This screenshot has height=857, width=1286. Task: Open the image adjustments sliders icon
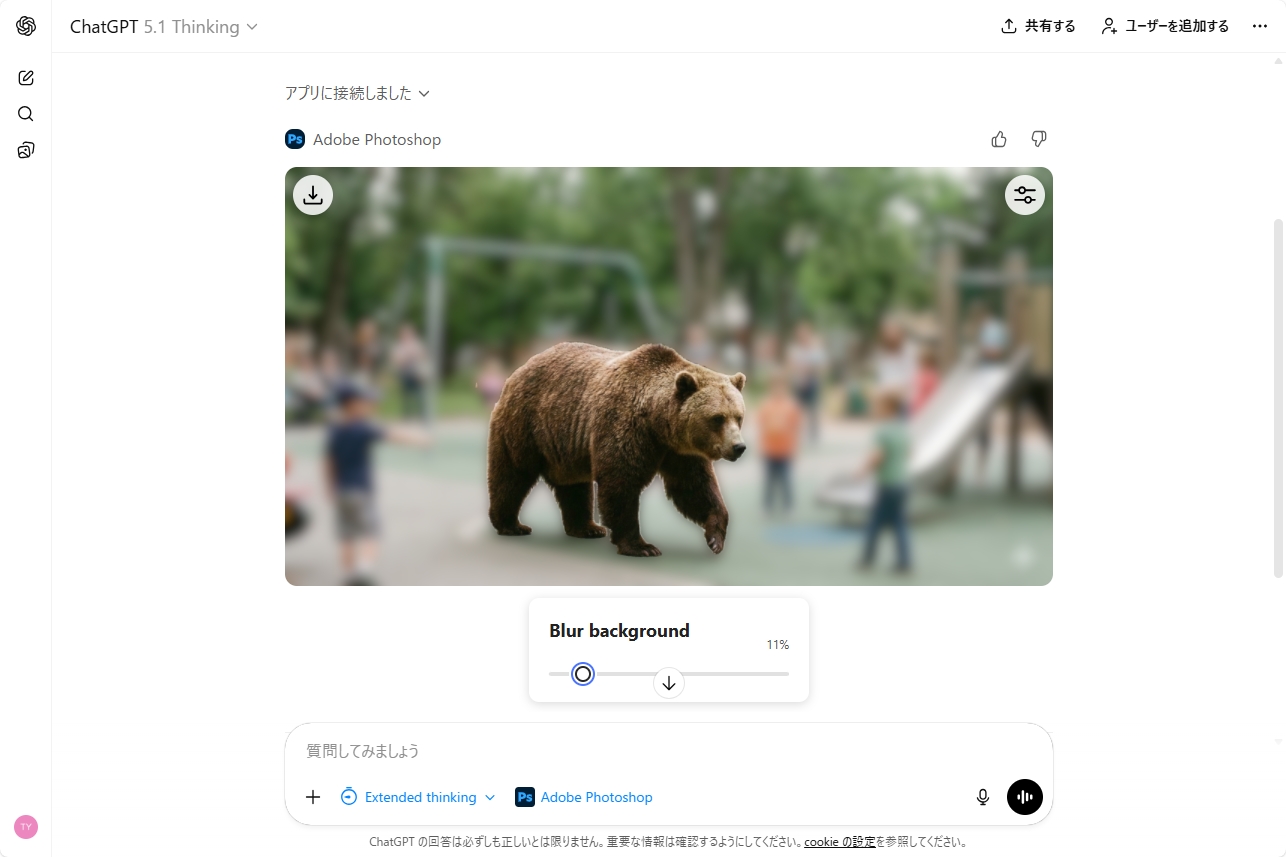1025,195
